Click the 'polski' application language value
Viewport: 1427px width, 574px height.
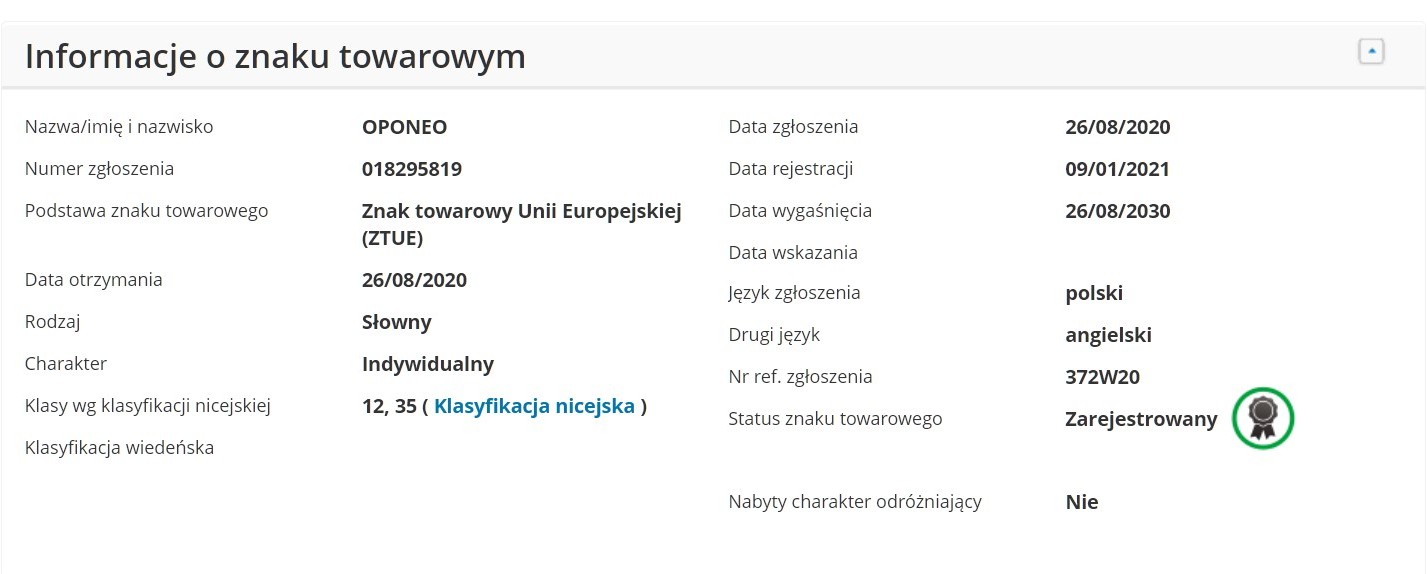[1094, 293]
